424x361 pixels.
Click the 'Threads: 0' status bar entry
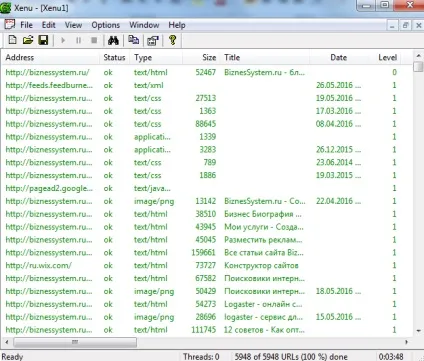click(201, 357)
